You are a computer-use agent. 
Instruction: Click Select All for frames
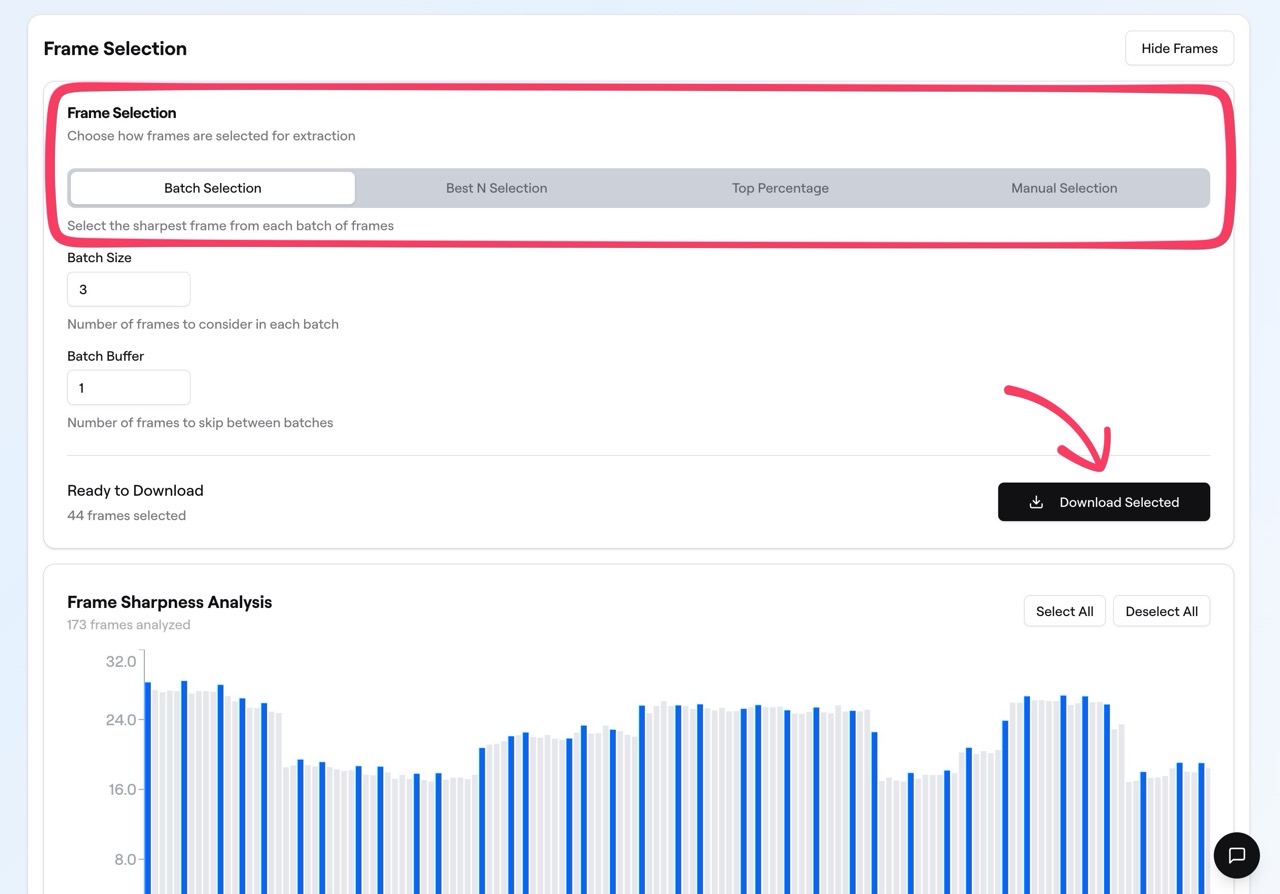pyautogui.click(x=1064, y=611)
